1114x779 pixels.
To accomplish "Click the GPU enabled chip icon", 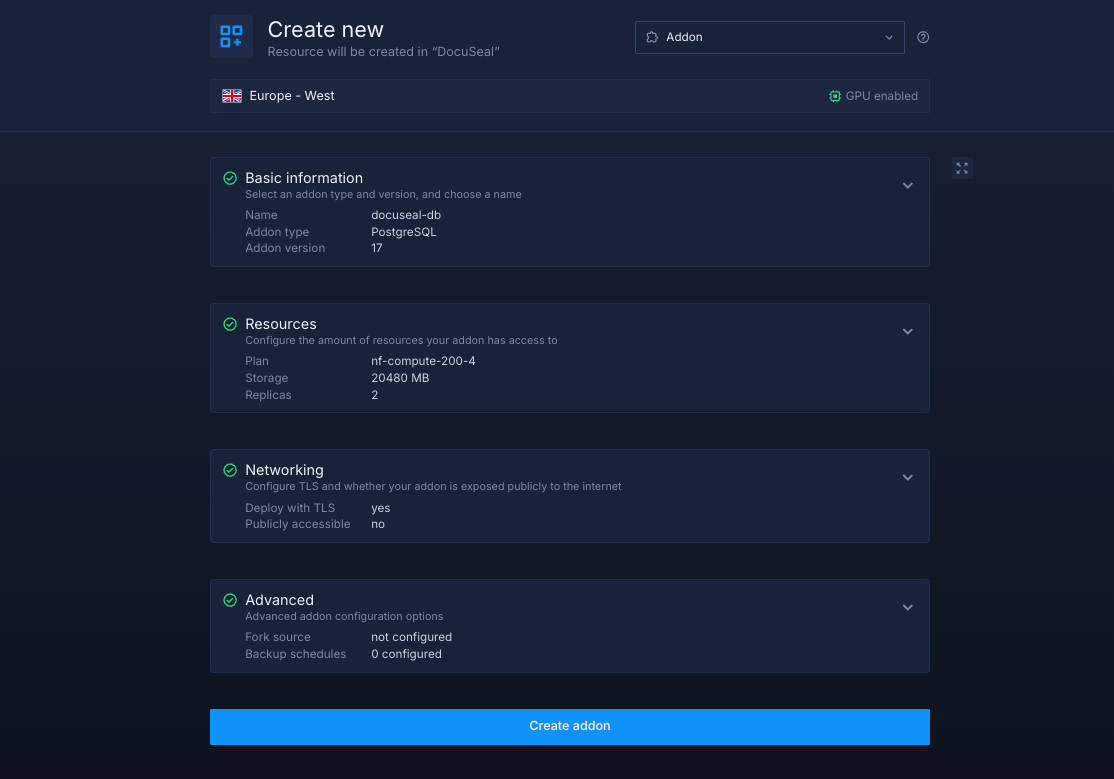I will point(835,96).
